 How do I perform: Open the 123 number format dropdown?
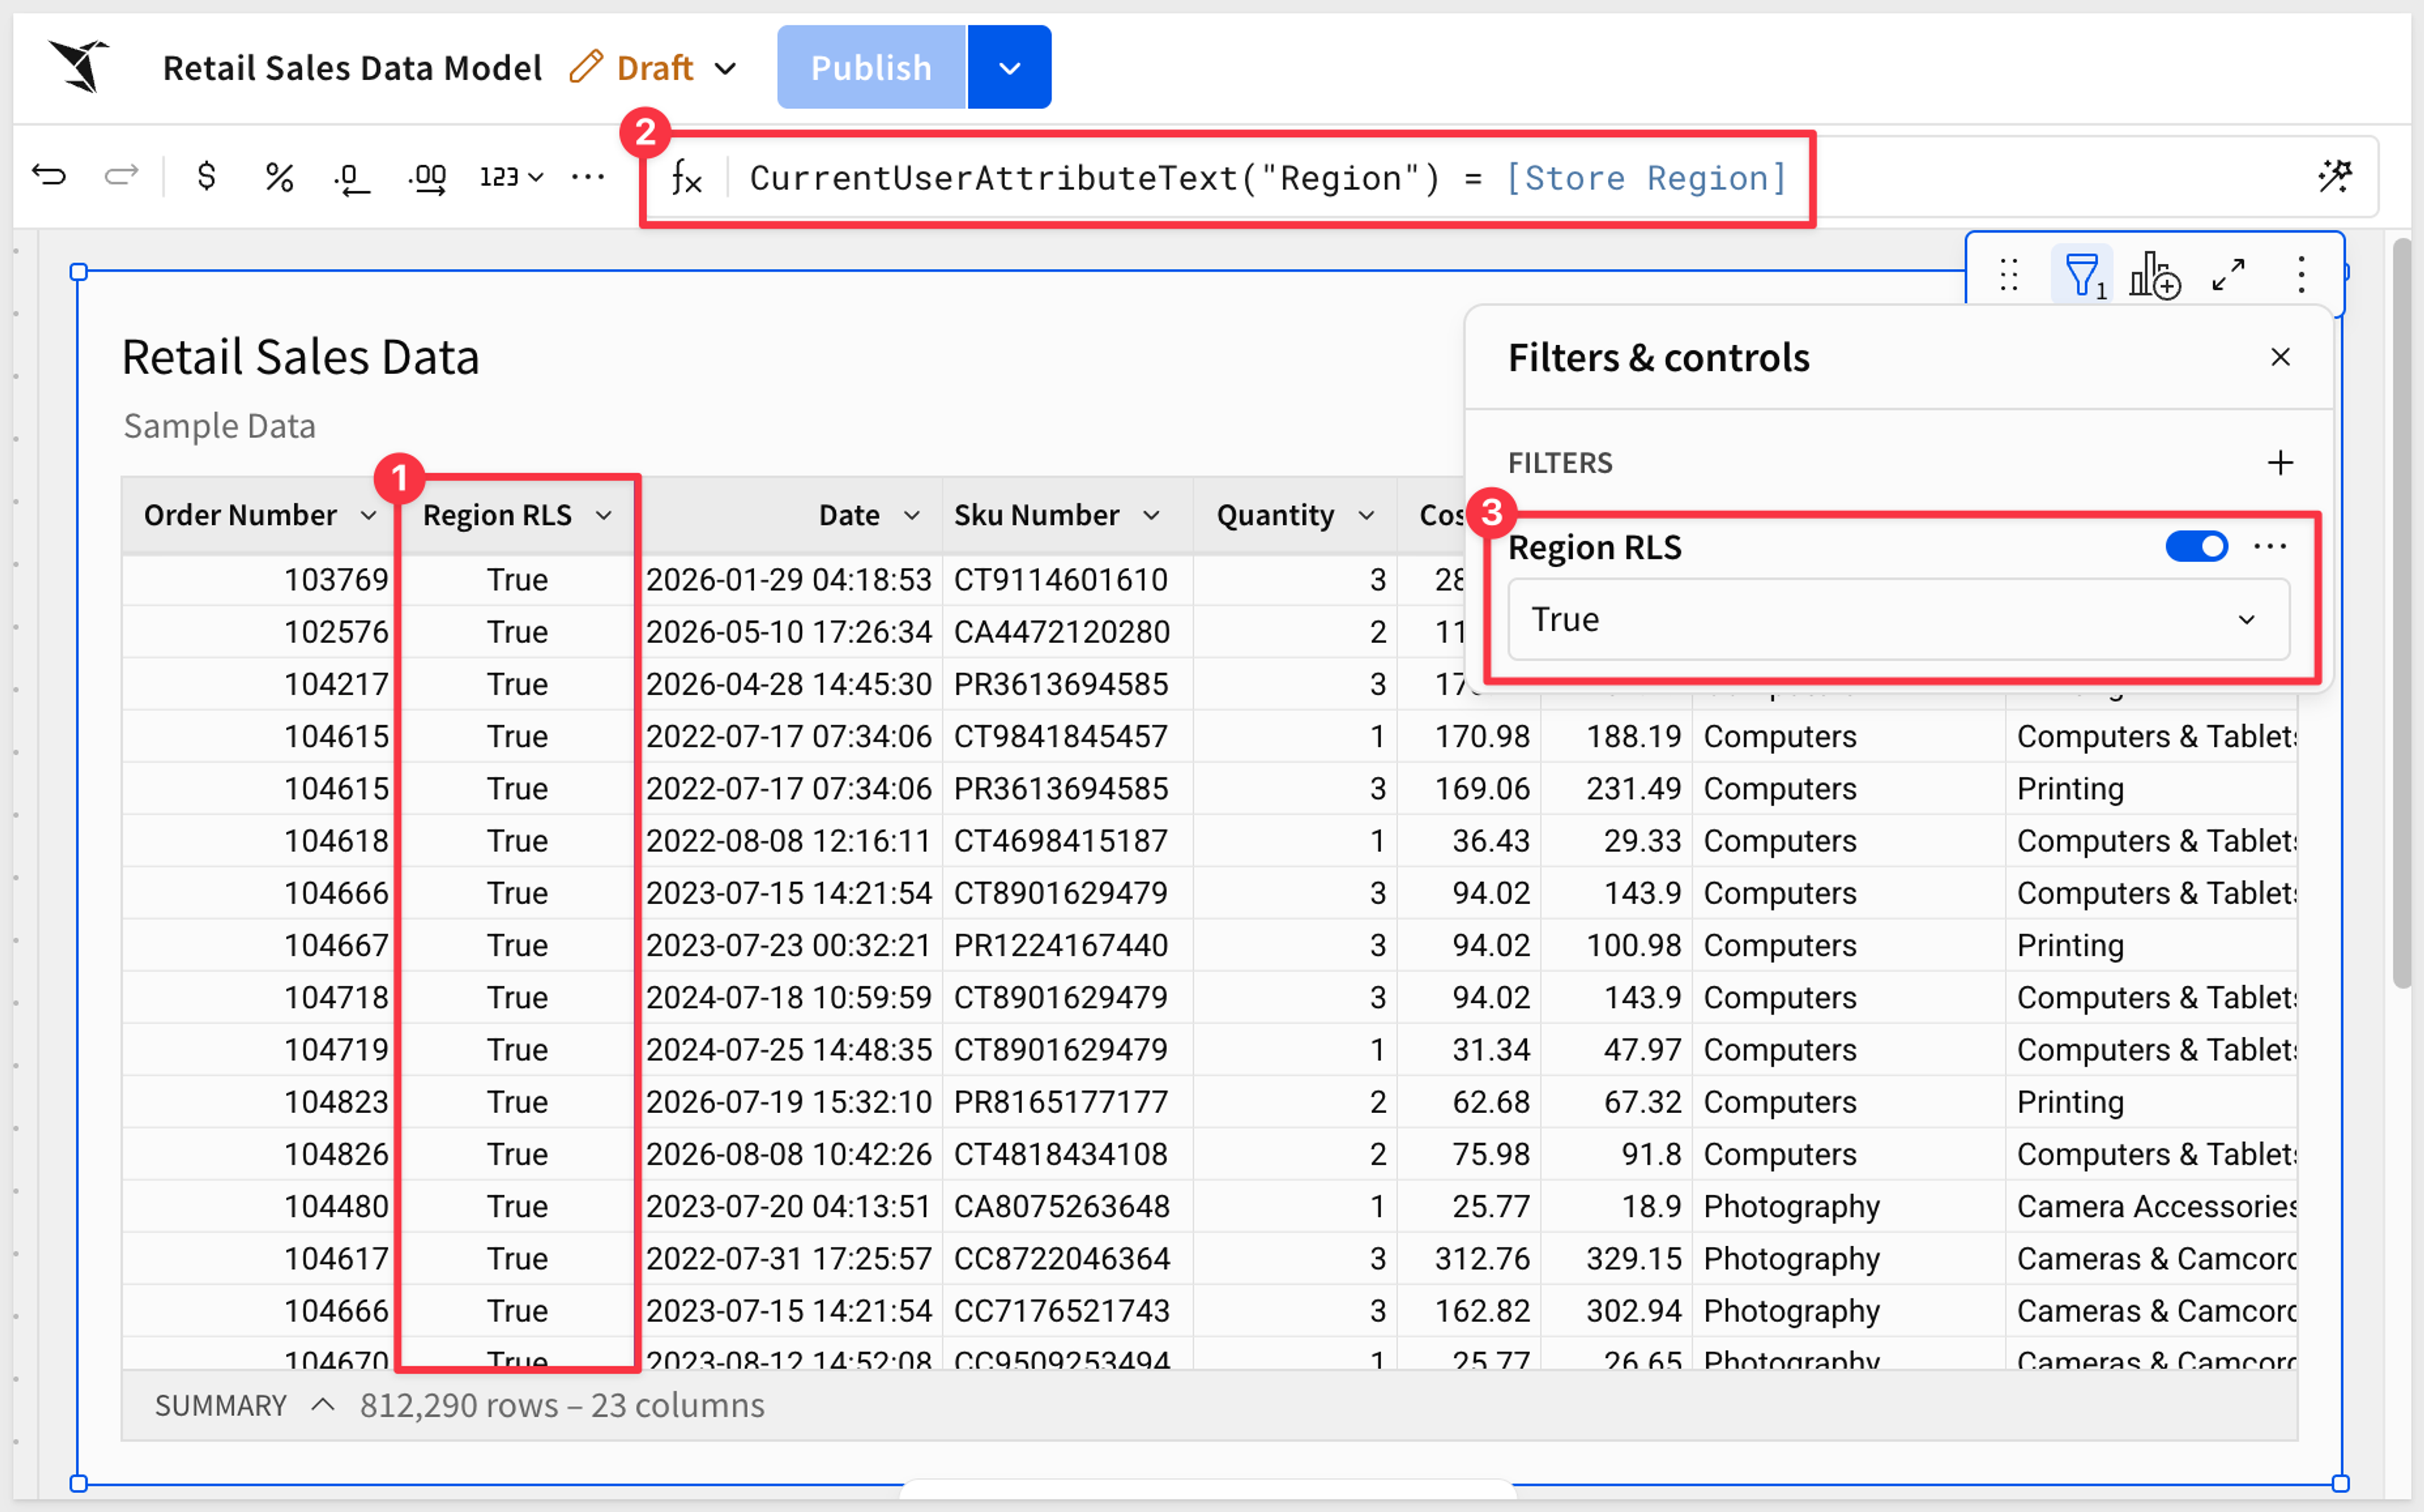coord(511,178)
